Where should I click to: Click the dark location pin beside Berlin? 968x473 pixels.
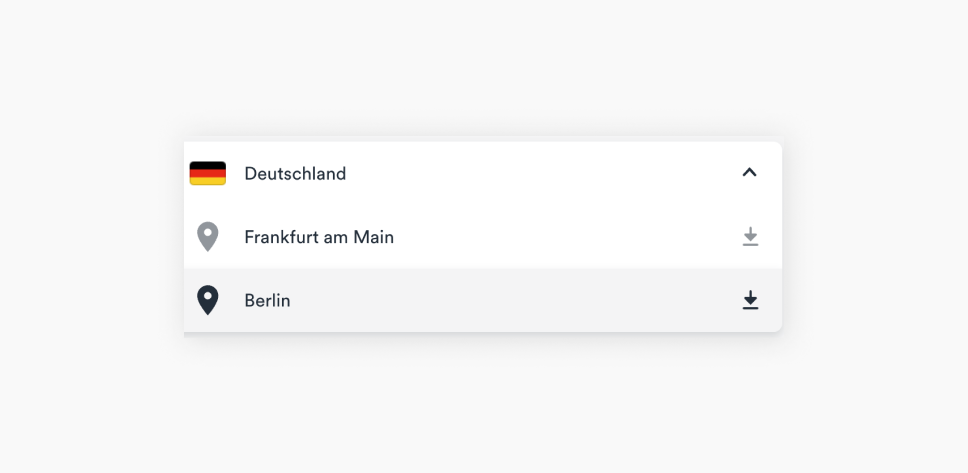[207, 300]
